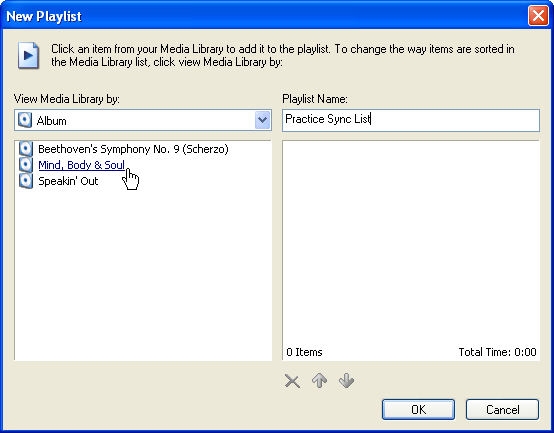Click the Album disc icon in the combo box
This screenshot has height=433, width=554.
(x=25, y=120)
